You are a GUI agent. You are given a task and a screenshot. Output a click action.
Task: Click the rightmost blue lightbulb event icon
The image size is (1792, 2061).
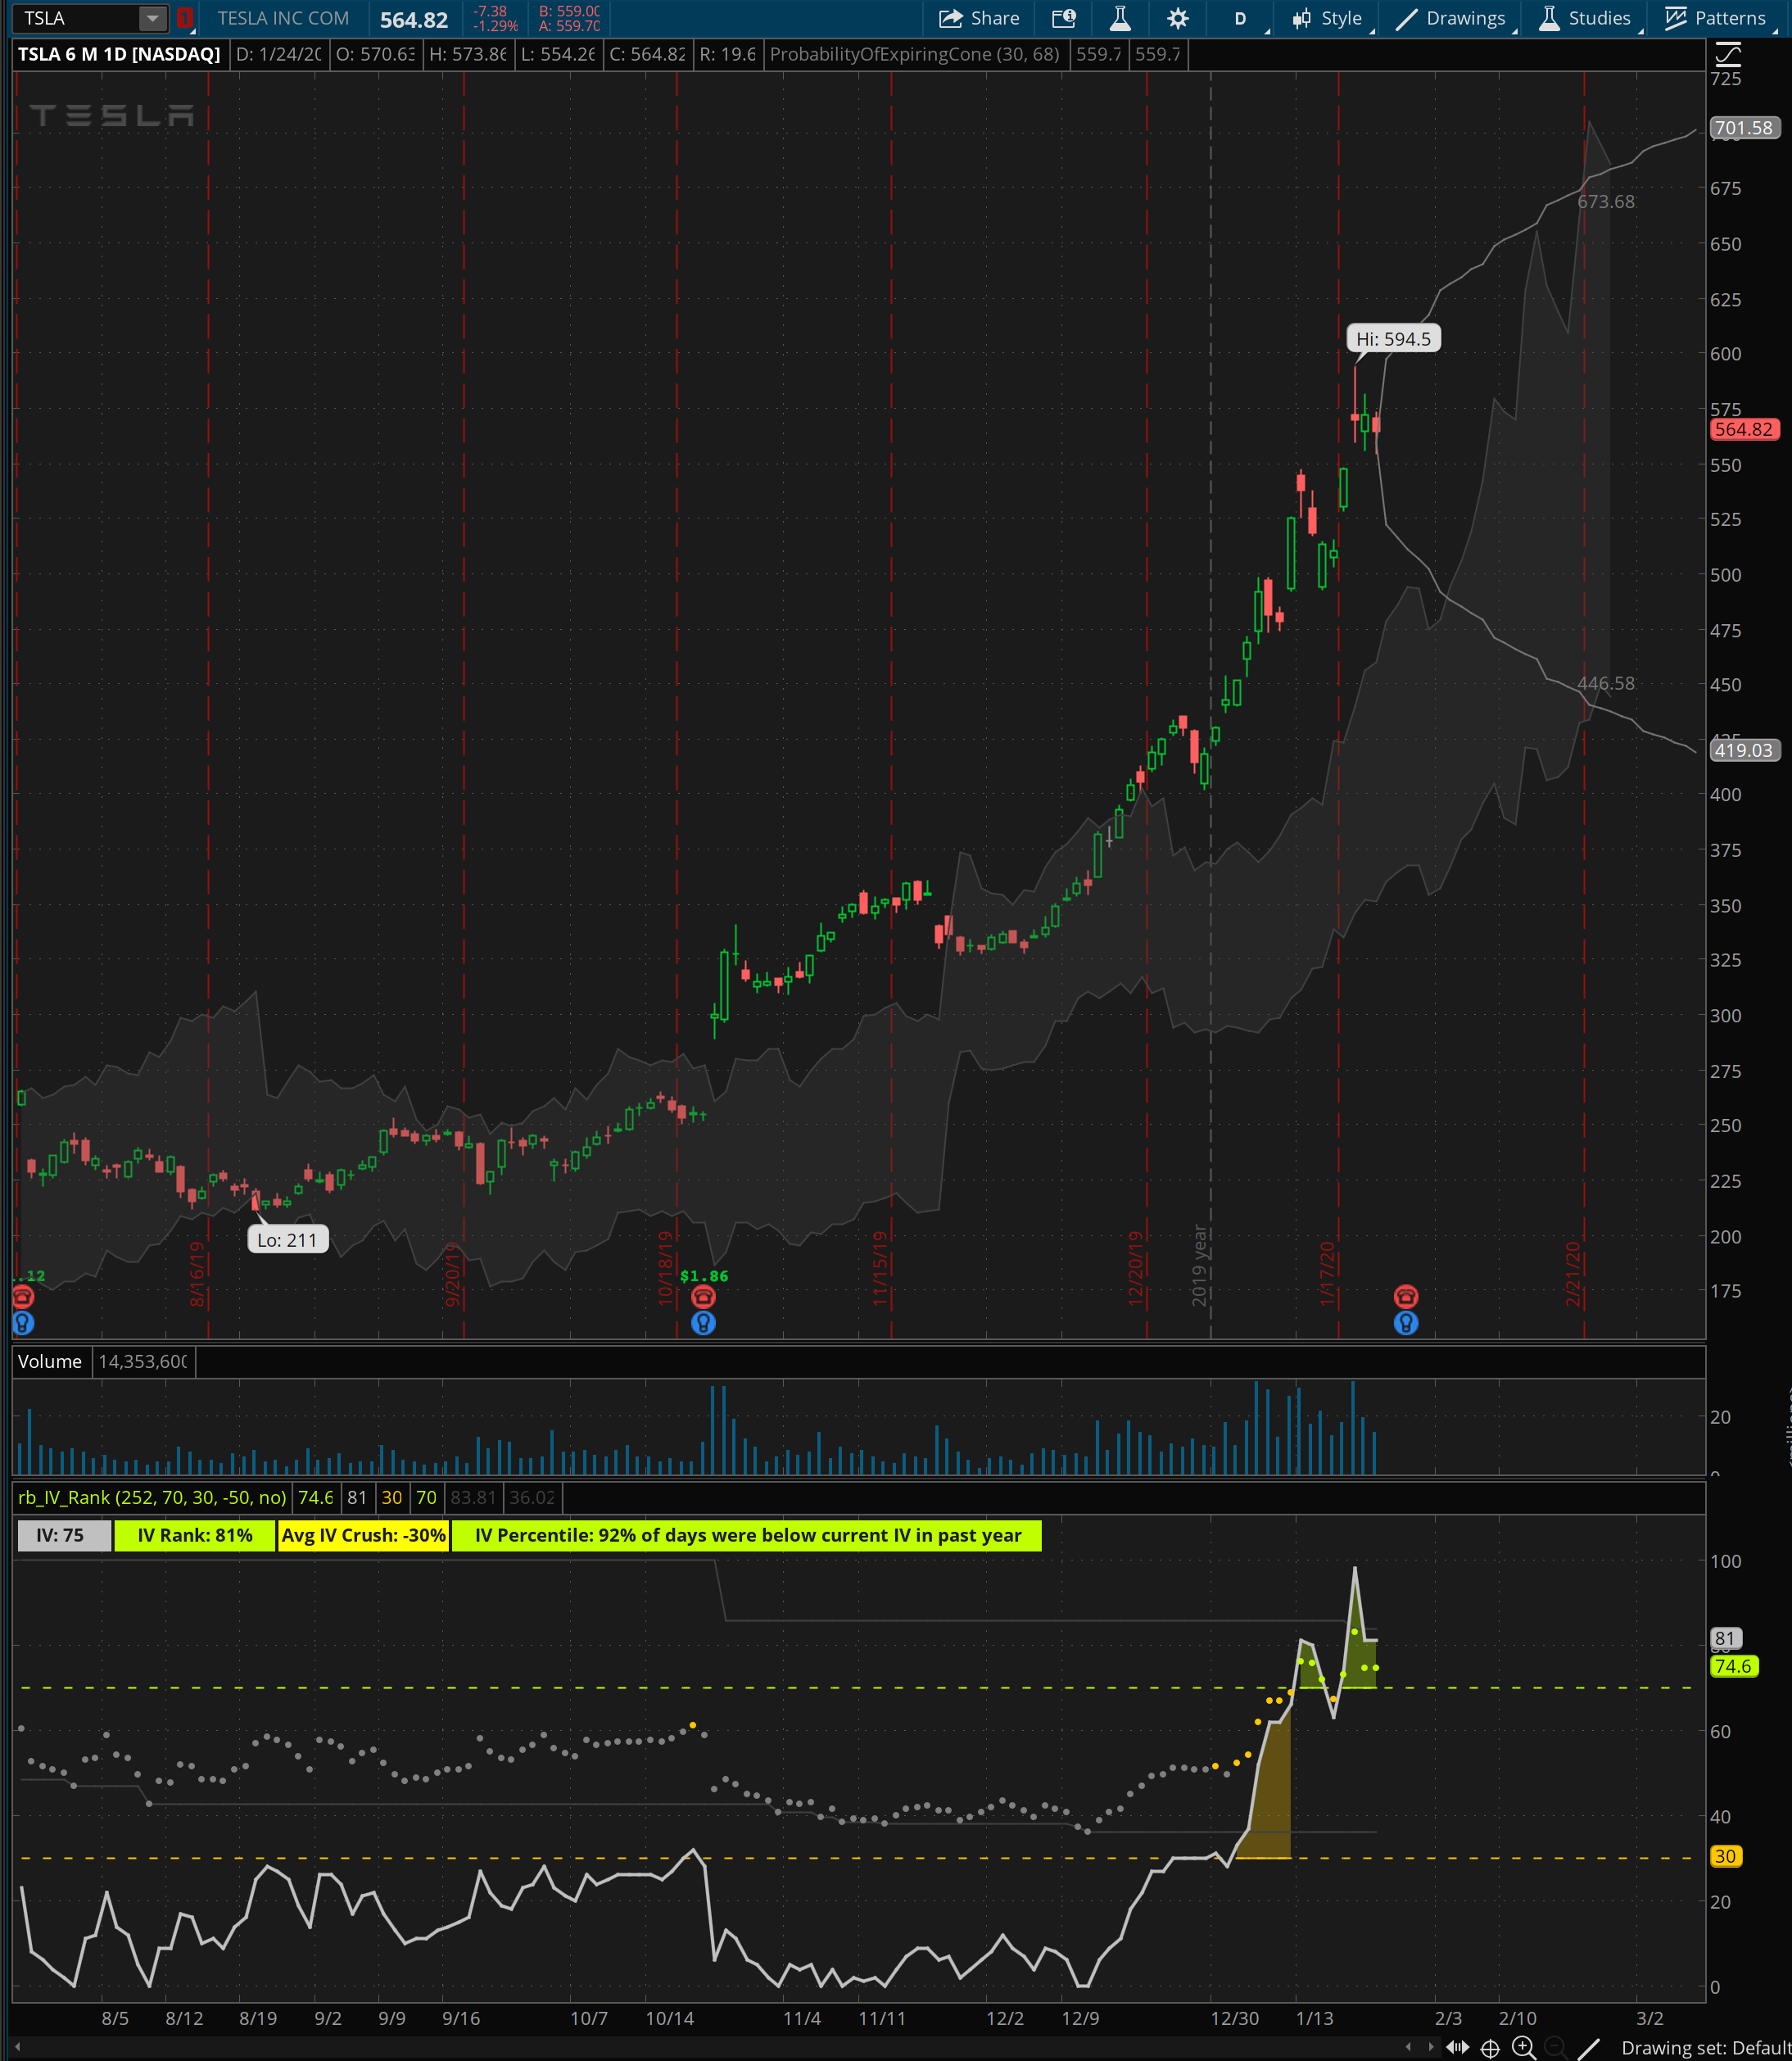point(1406,1323)
